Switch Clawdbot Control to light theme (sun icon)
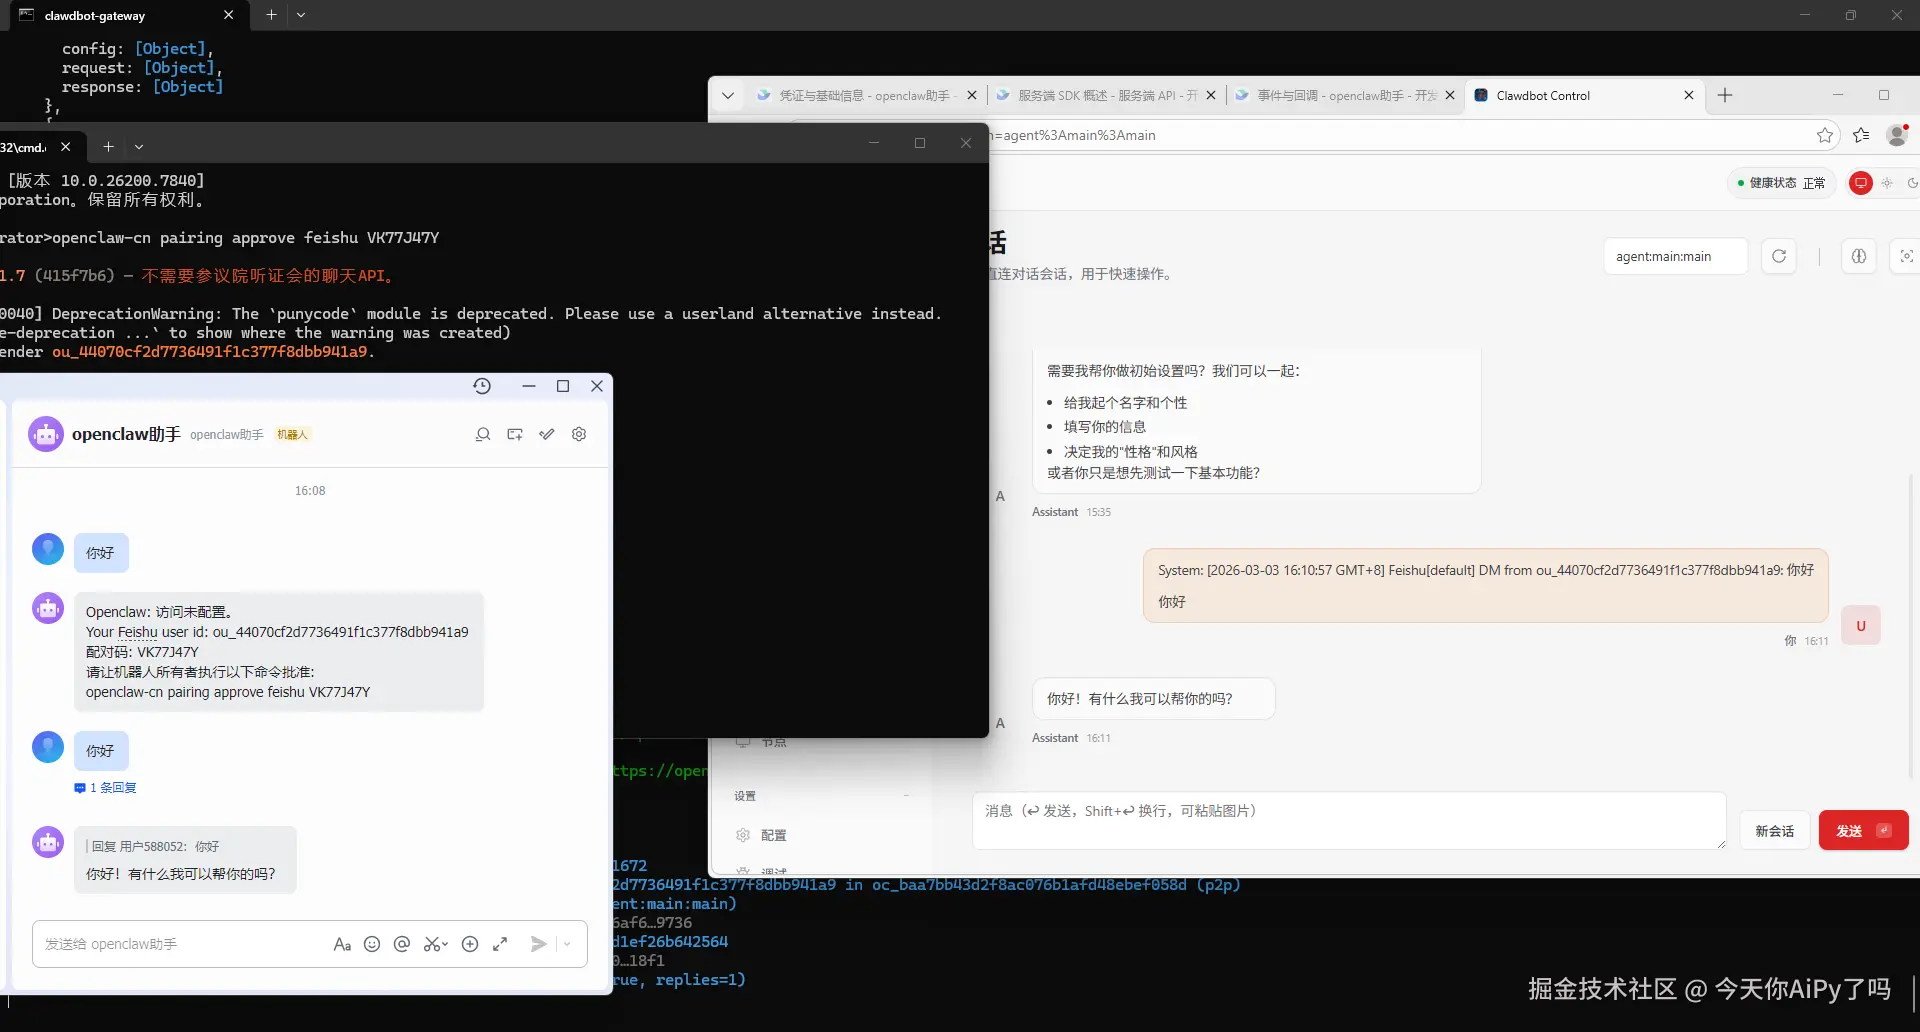 [1887, 183]
